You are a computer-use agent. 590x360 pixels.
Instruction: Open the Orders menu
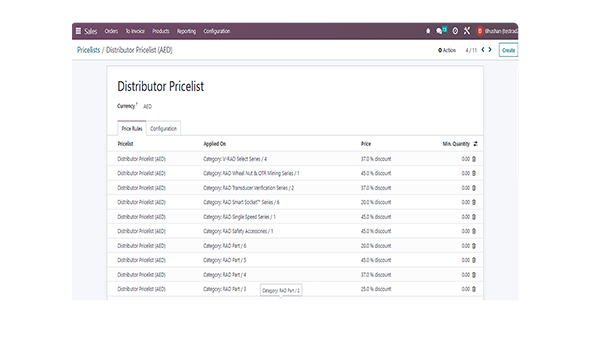(x=111, y=31)
